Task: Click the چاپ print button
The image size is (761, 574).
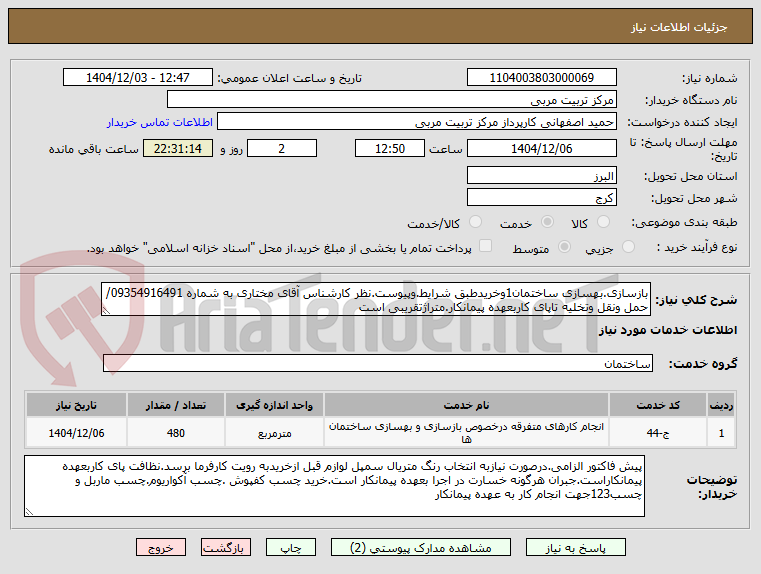Action: click(291, 547)
